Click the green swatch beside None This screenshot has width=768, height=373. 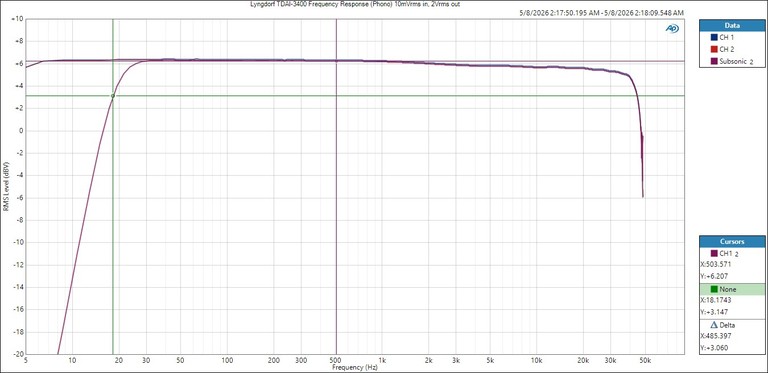pyautogui.click(x=713, y=289)
